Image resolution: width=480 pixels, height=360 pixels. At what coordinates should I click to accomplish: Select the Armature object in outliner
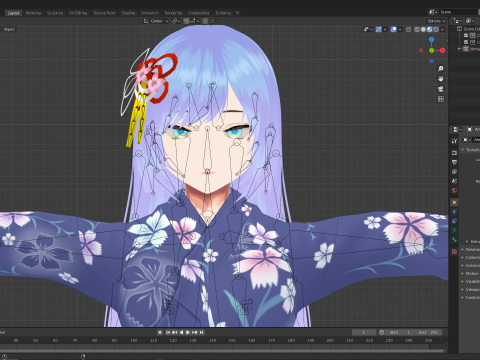(x=471, y=49)
